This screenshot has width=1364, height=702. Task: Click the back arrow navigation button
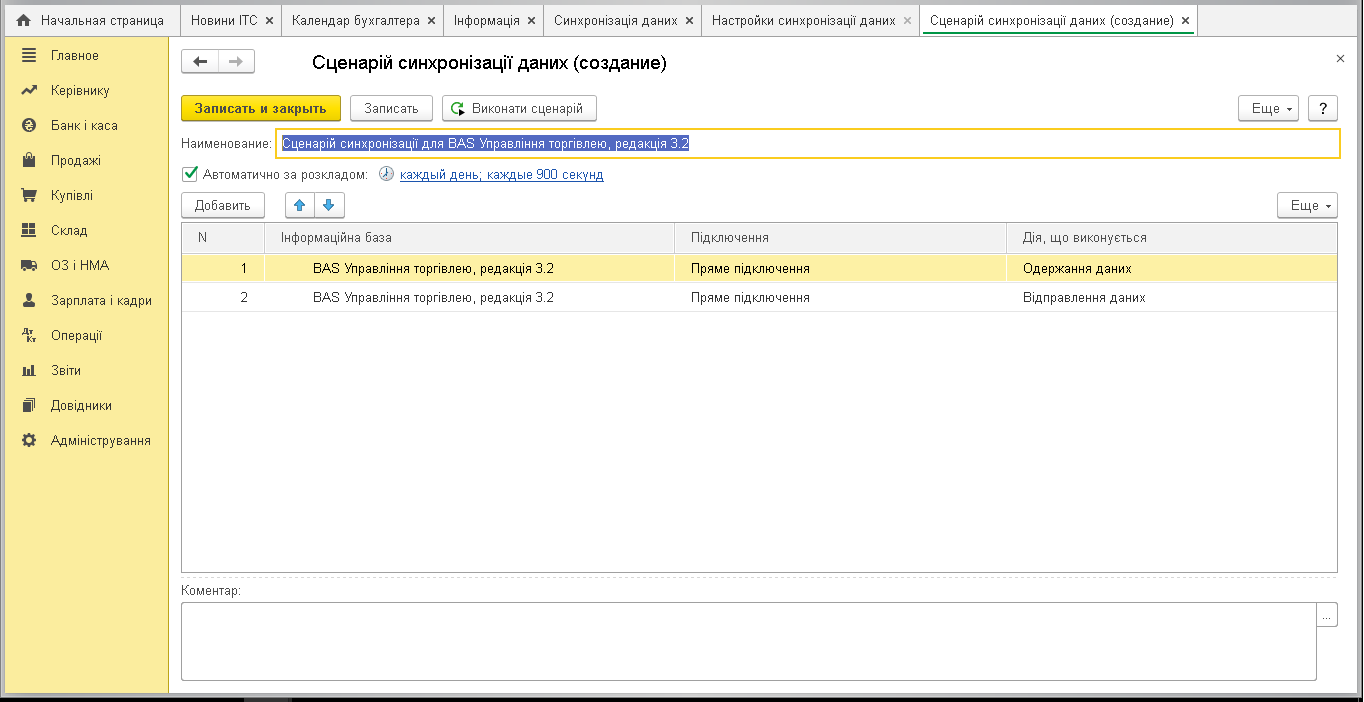coord(200,62)
